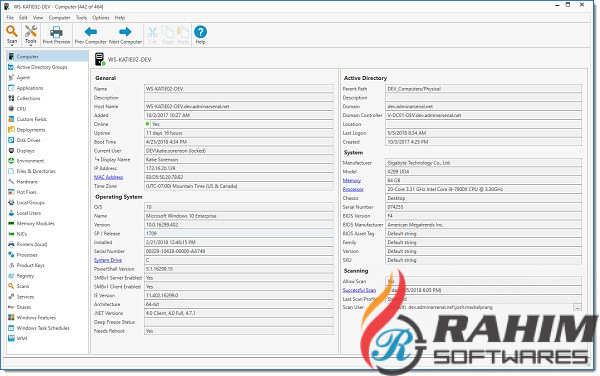Click the Host Name value field

(x=239, y=106)
